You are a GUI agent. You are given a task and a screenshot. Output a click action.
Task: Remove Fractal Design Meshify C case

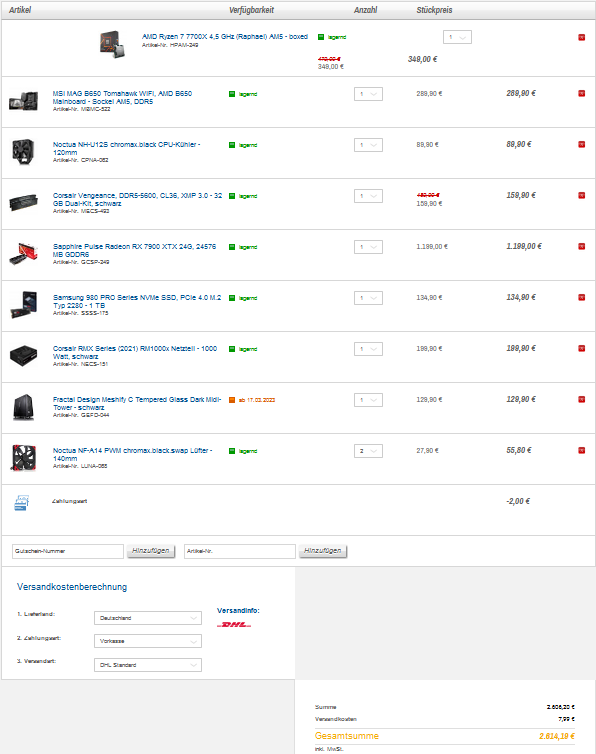pos(581,399)
